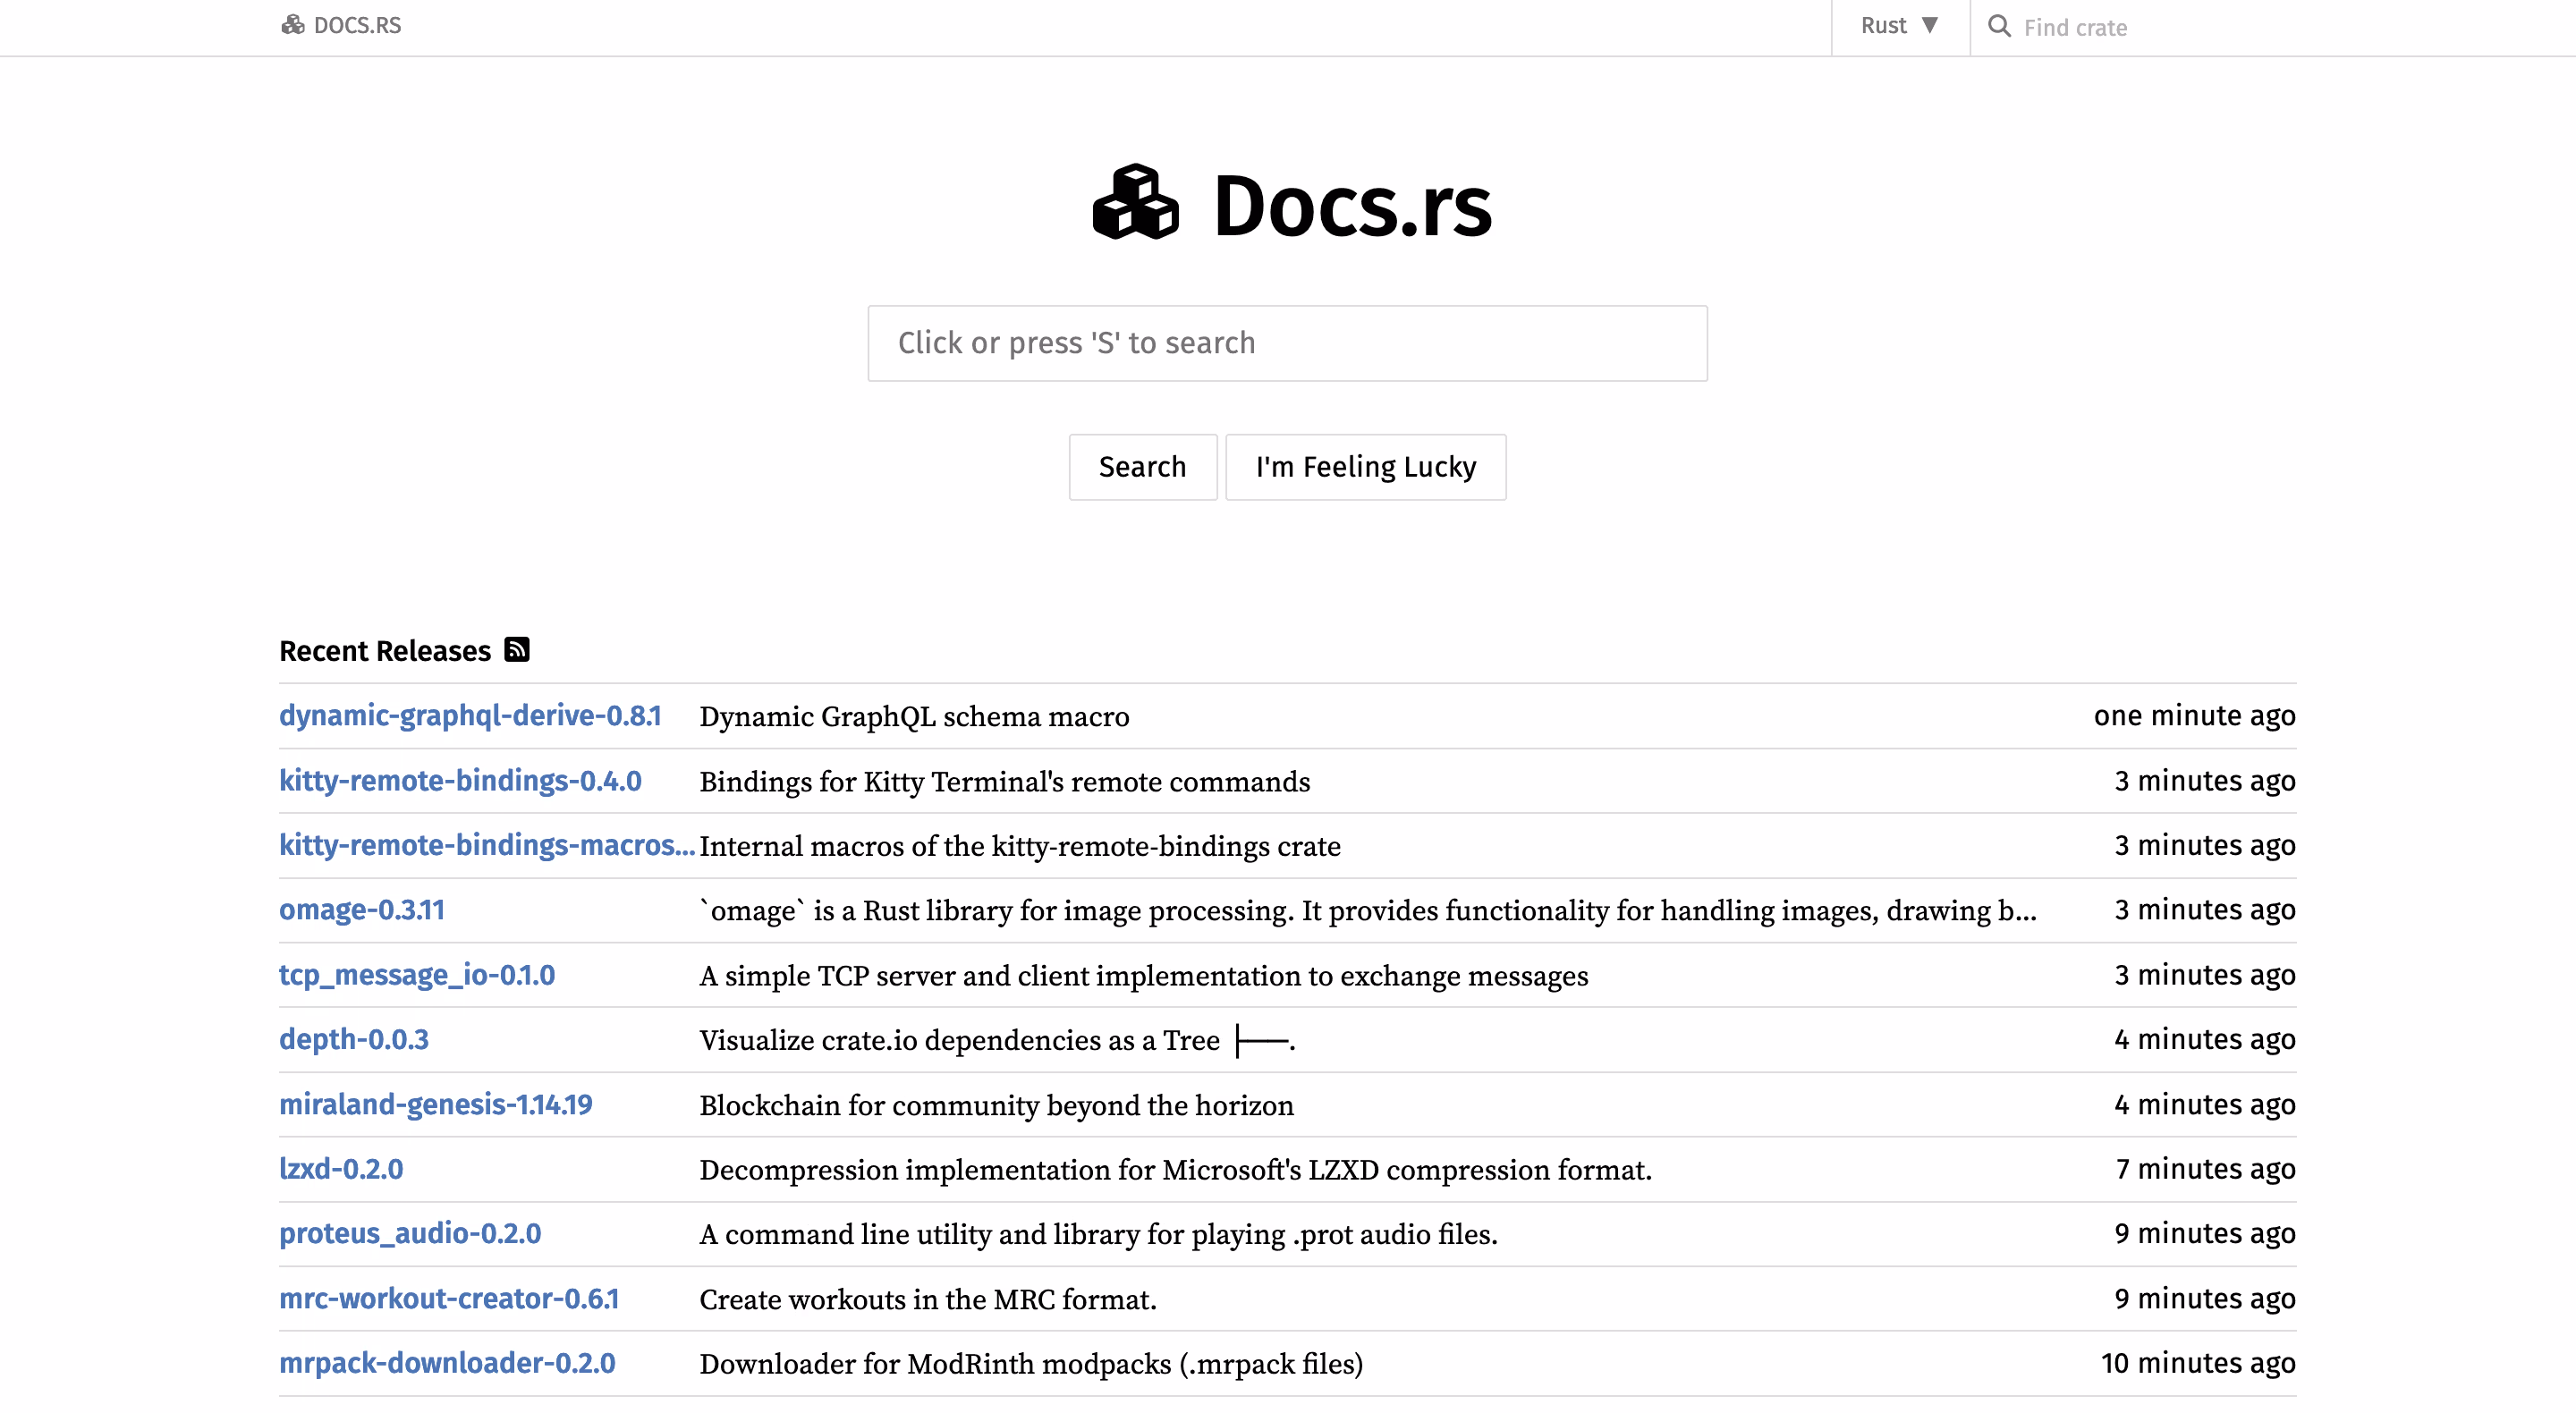2576x1413 pixels.
Task: Click the large Docs.rs title text
Action: coord(1352,205)
